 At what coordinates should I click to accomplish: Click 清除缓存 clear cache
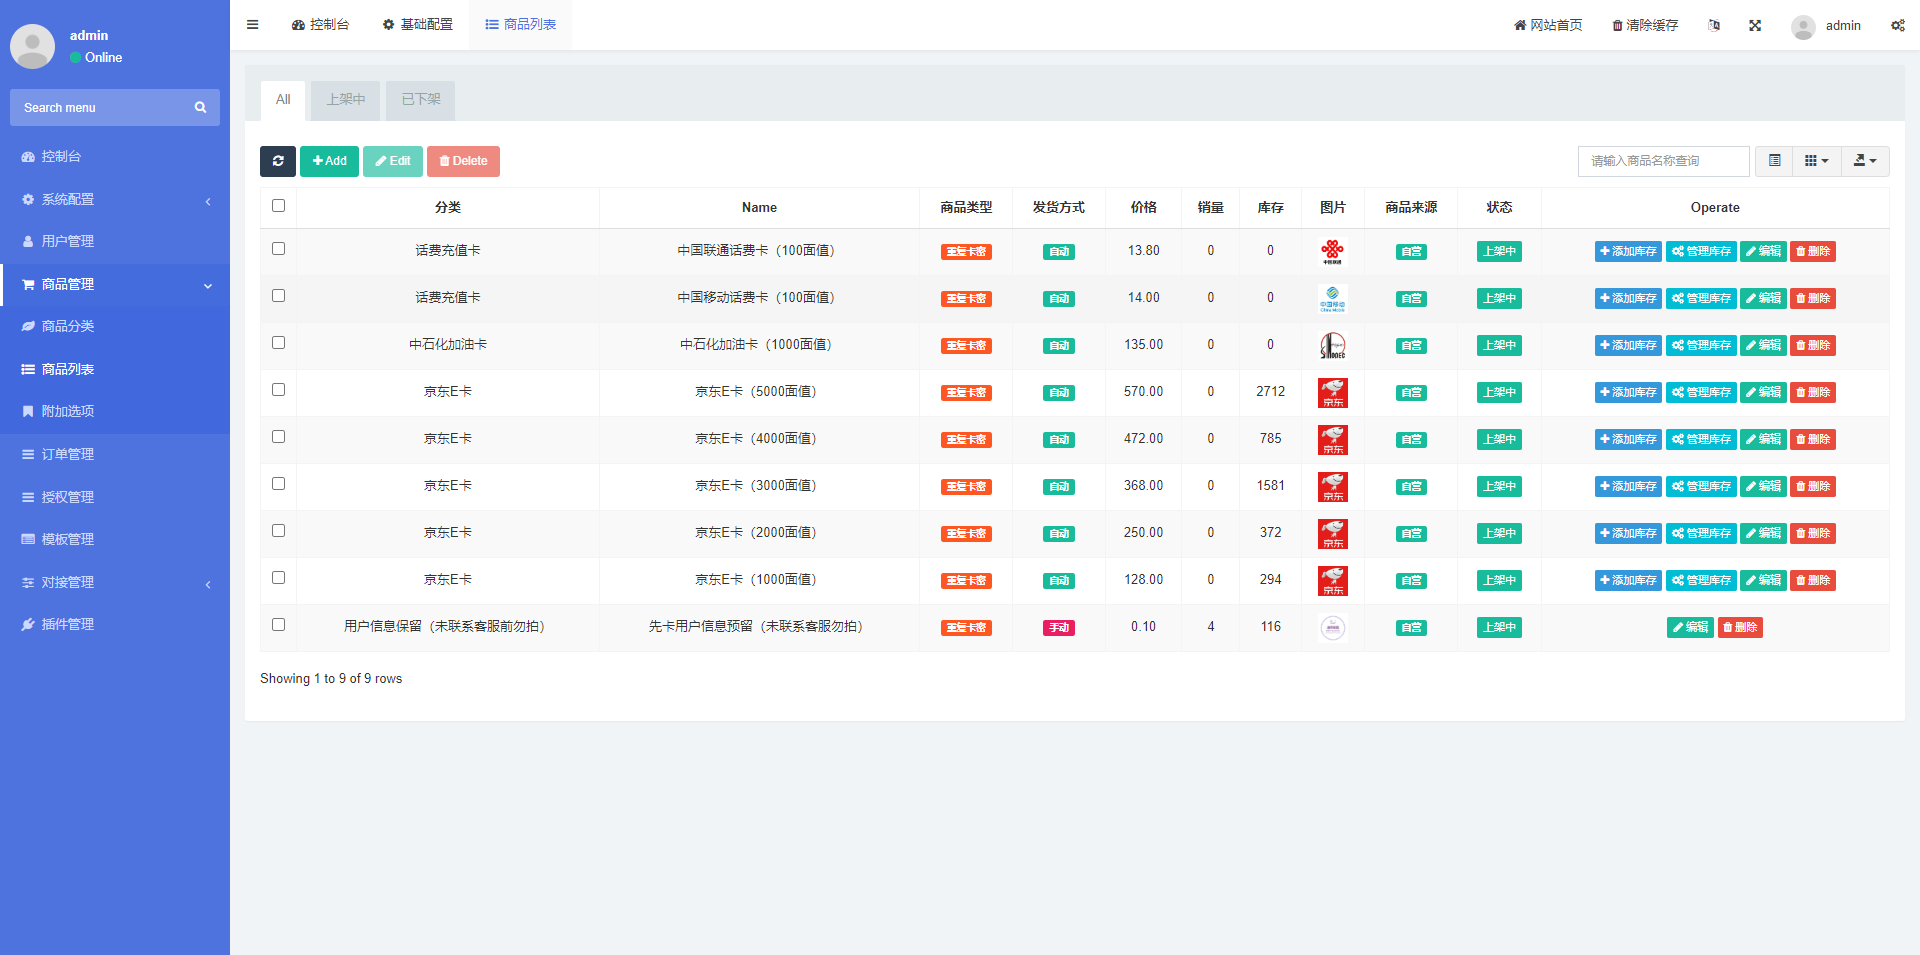1645,25
